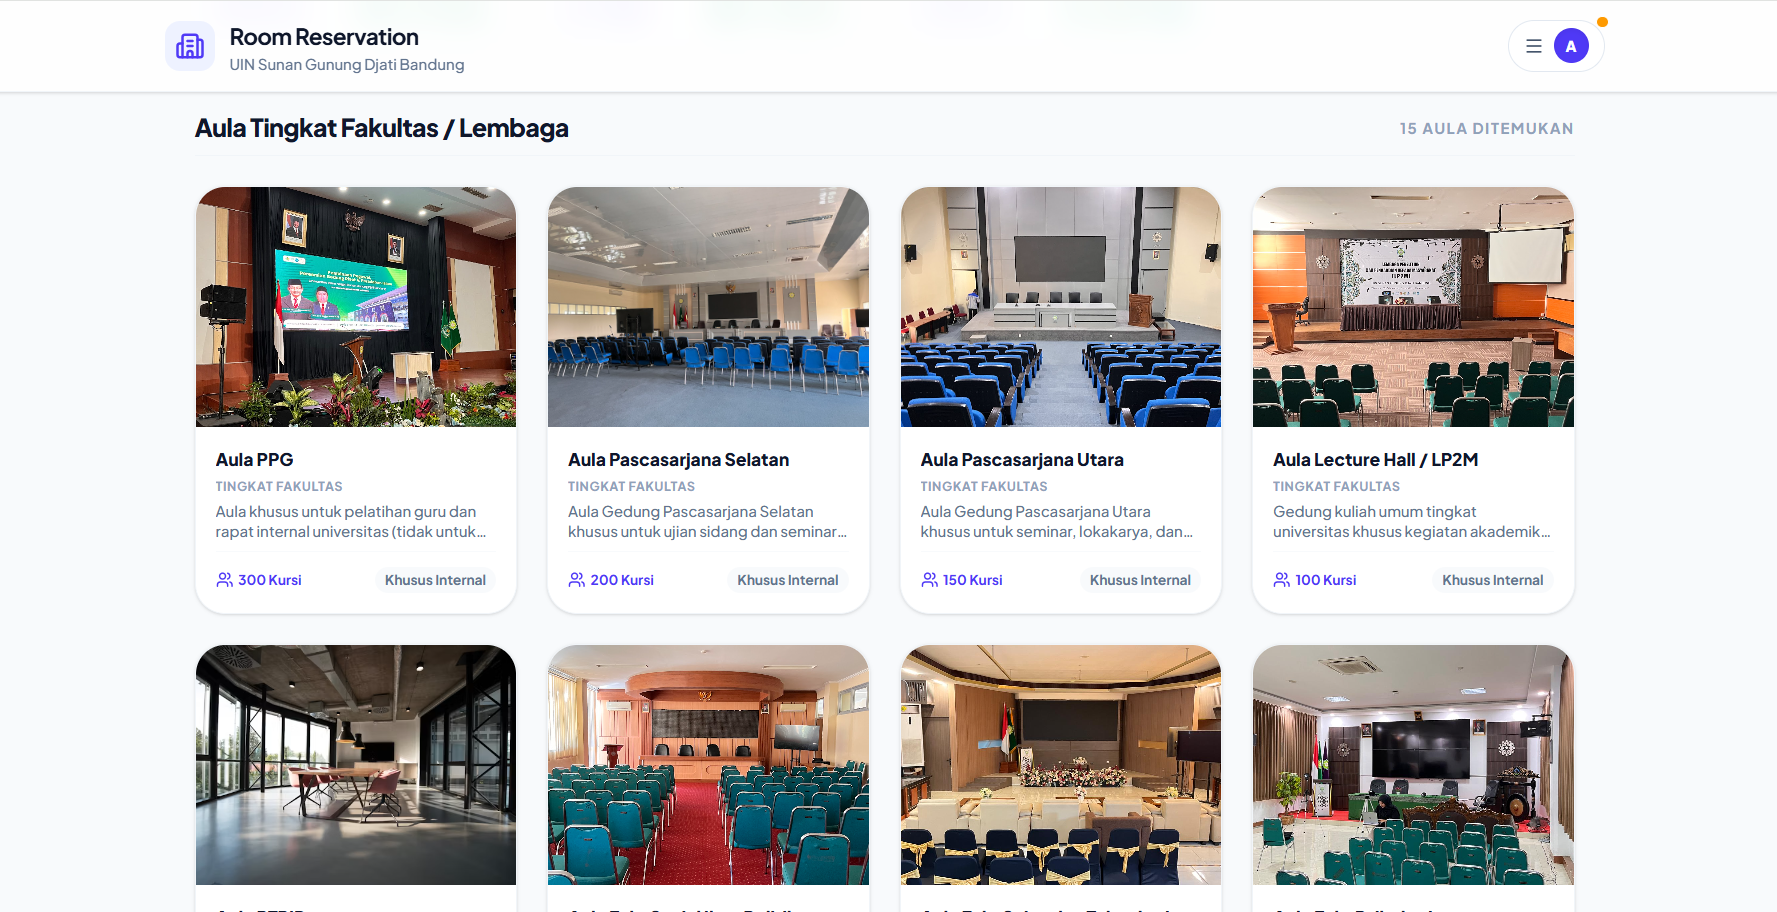Screen dimensions: 1777x912
Task: Open the Aula Pascasarjana Selatan title
Action: pyautogui.click(x=678, y=460)
